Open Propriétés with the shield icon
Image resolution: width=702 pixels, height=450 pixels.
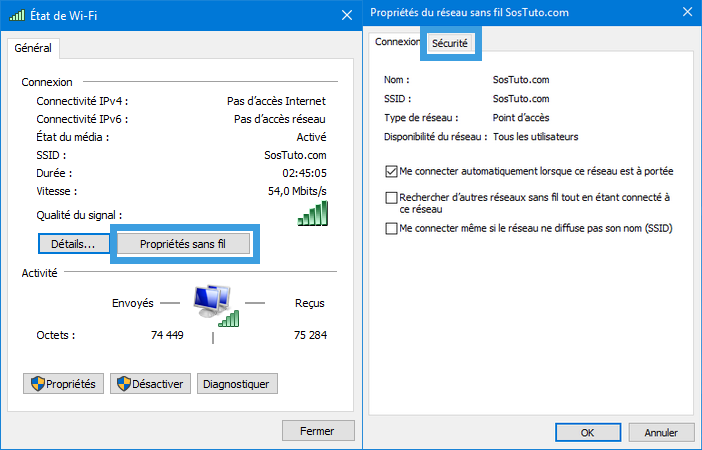(63, 384)
